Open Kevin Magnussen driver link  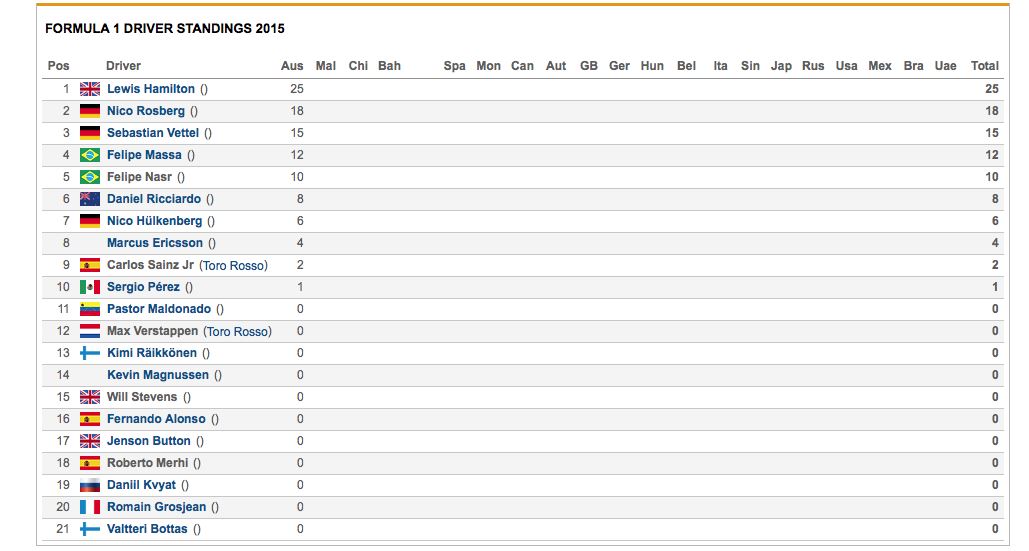158,375
